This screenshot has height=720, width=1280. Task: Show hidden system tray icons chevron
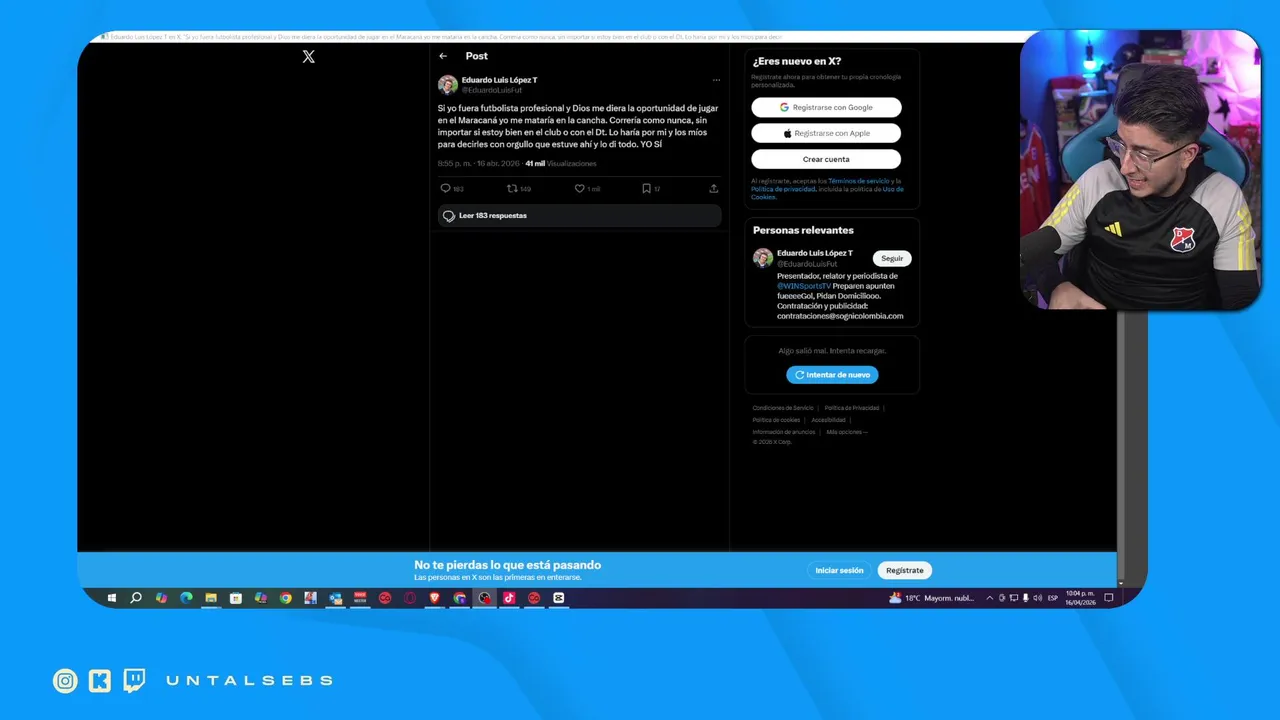coord(990,598)
